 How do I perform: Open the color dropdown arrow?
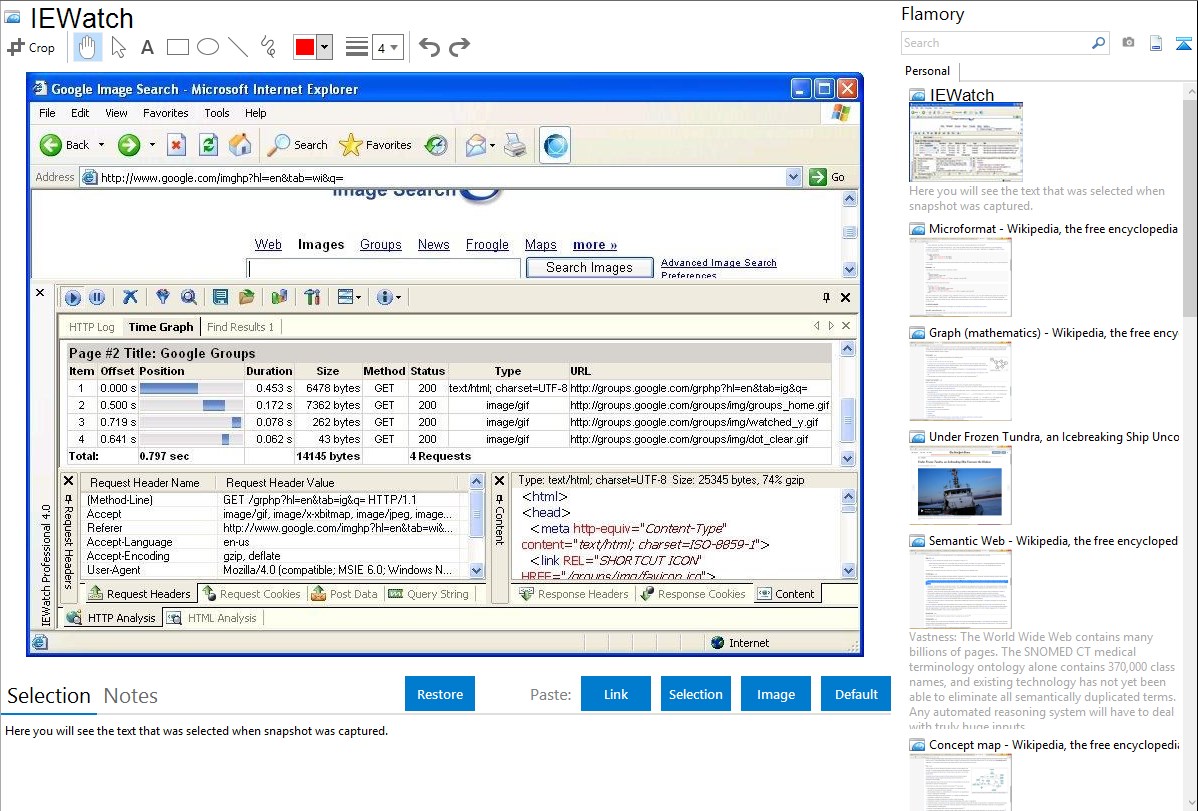coord(325,47)
